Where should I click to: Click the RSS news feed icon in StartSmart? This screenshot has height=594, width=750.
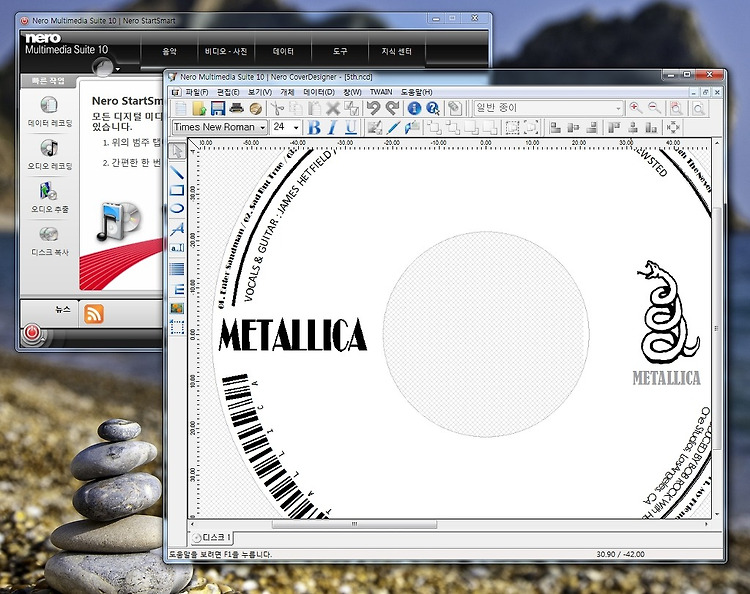click(x=94, y=314)
